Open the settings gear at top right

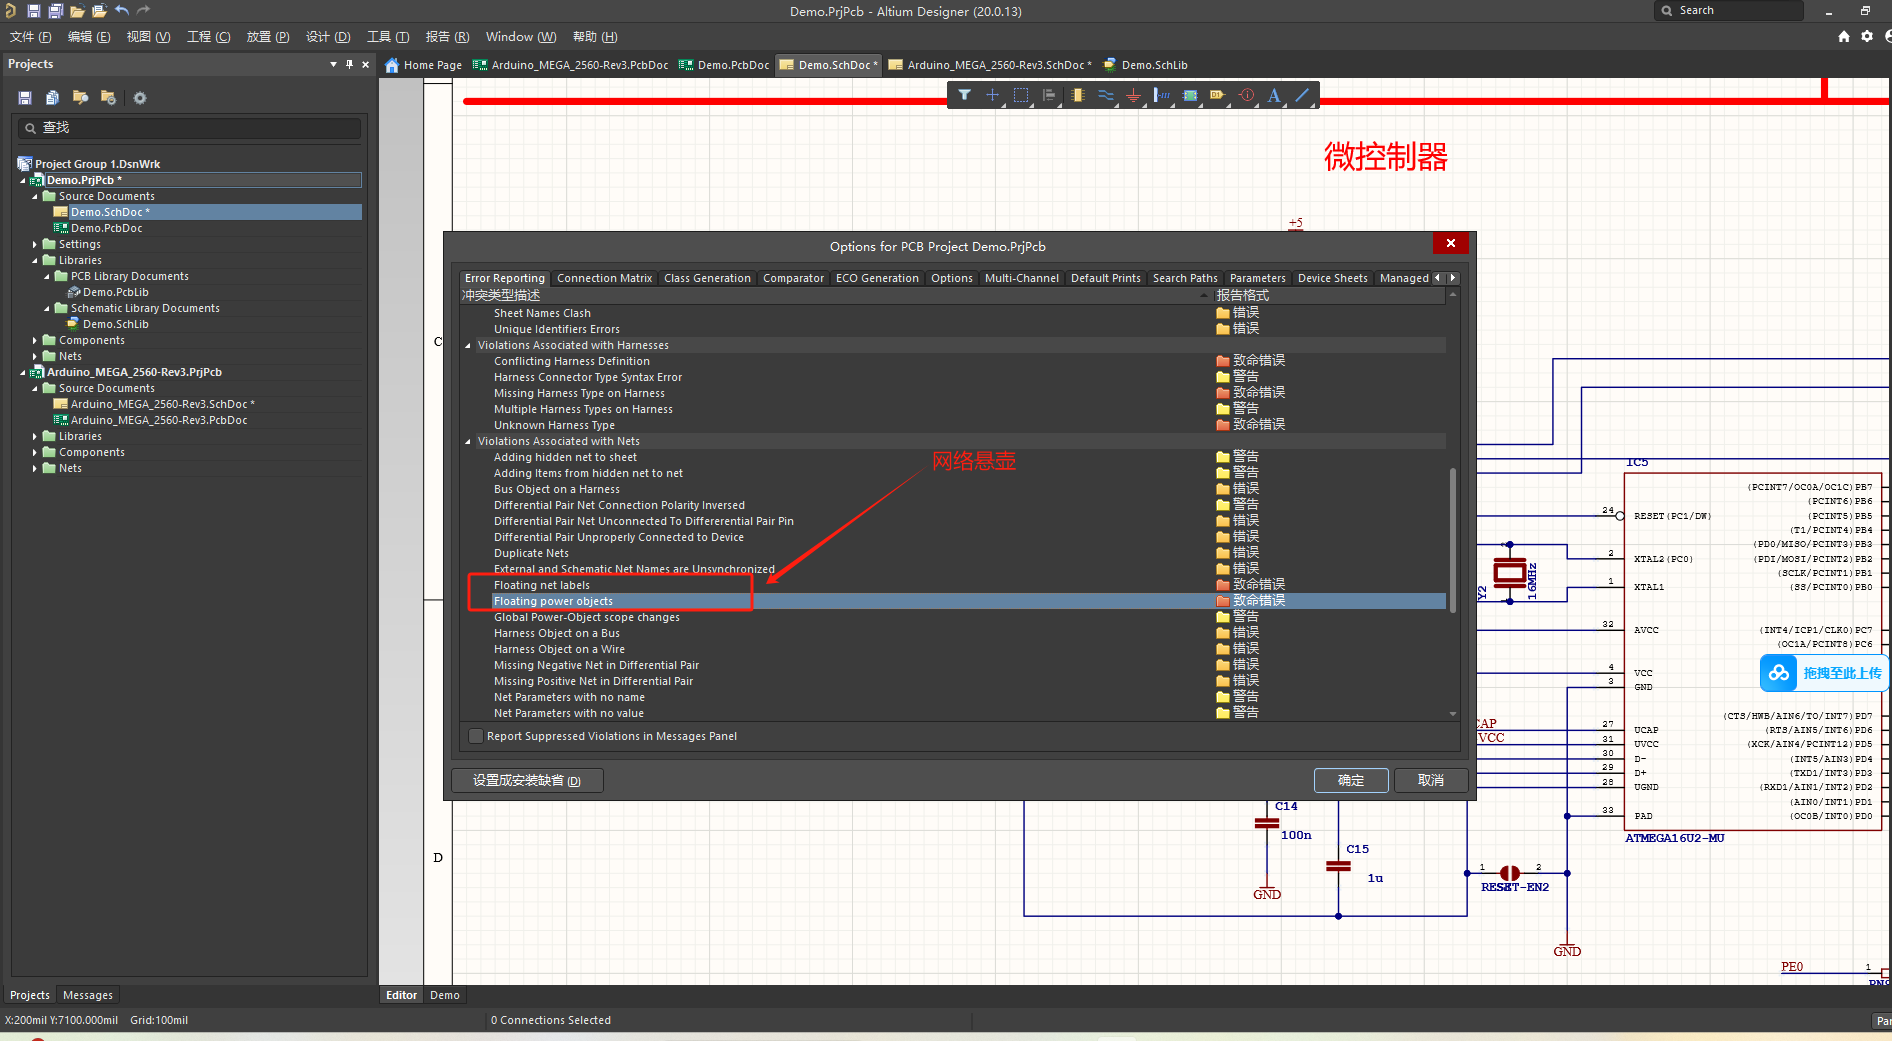[1867, 36]
